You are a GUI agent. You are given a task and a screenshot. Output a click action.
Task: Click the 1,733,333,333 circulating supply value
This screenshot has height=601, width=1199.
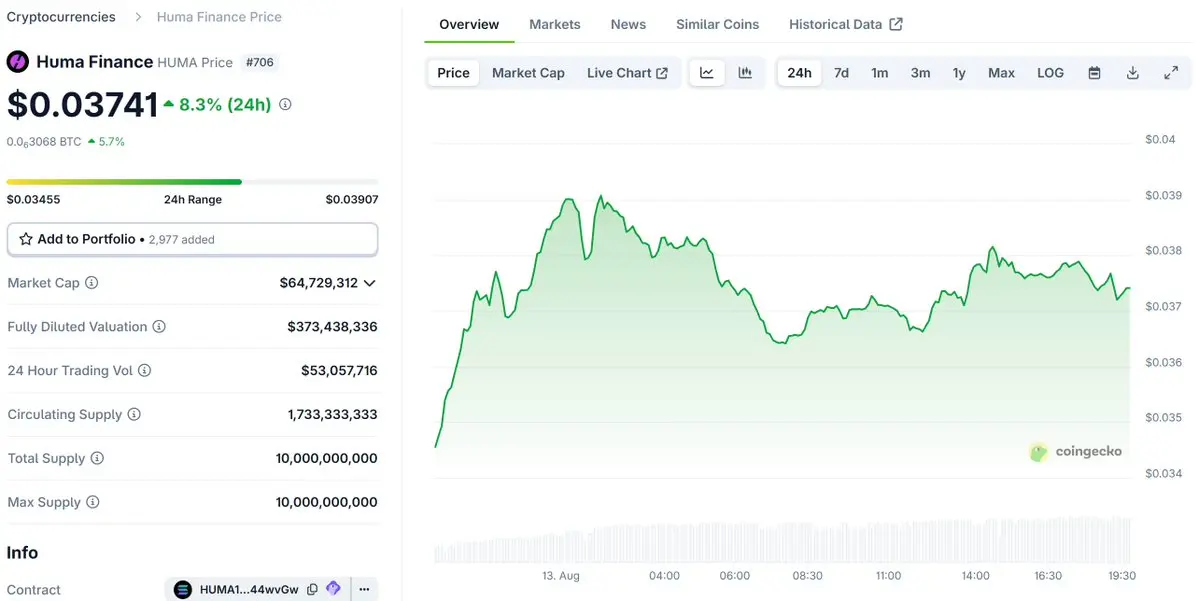(x=332, y=414)
